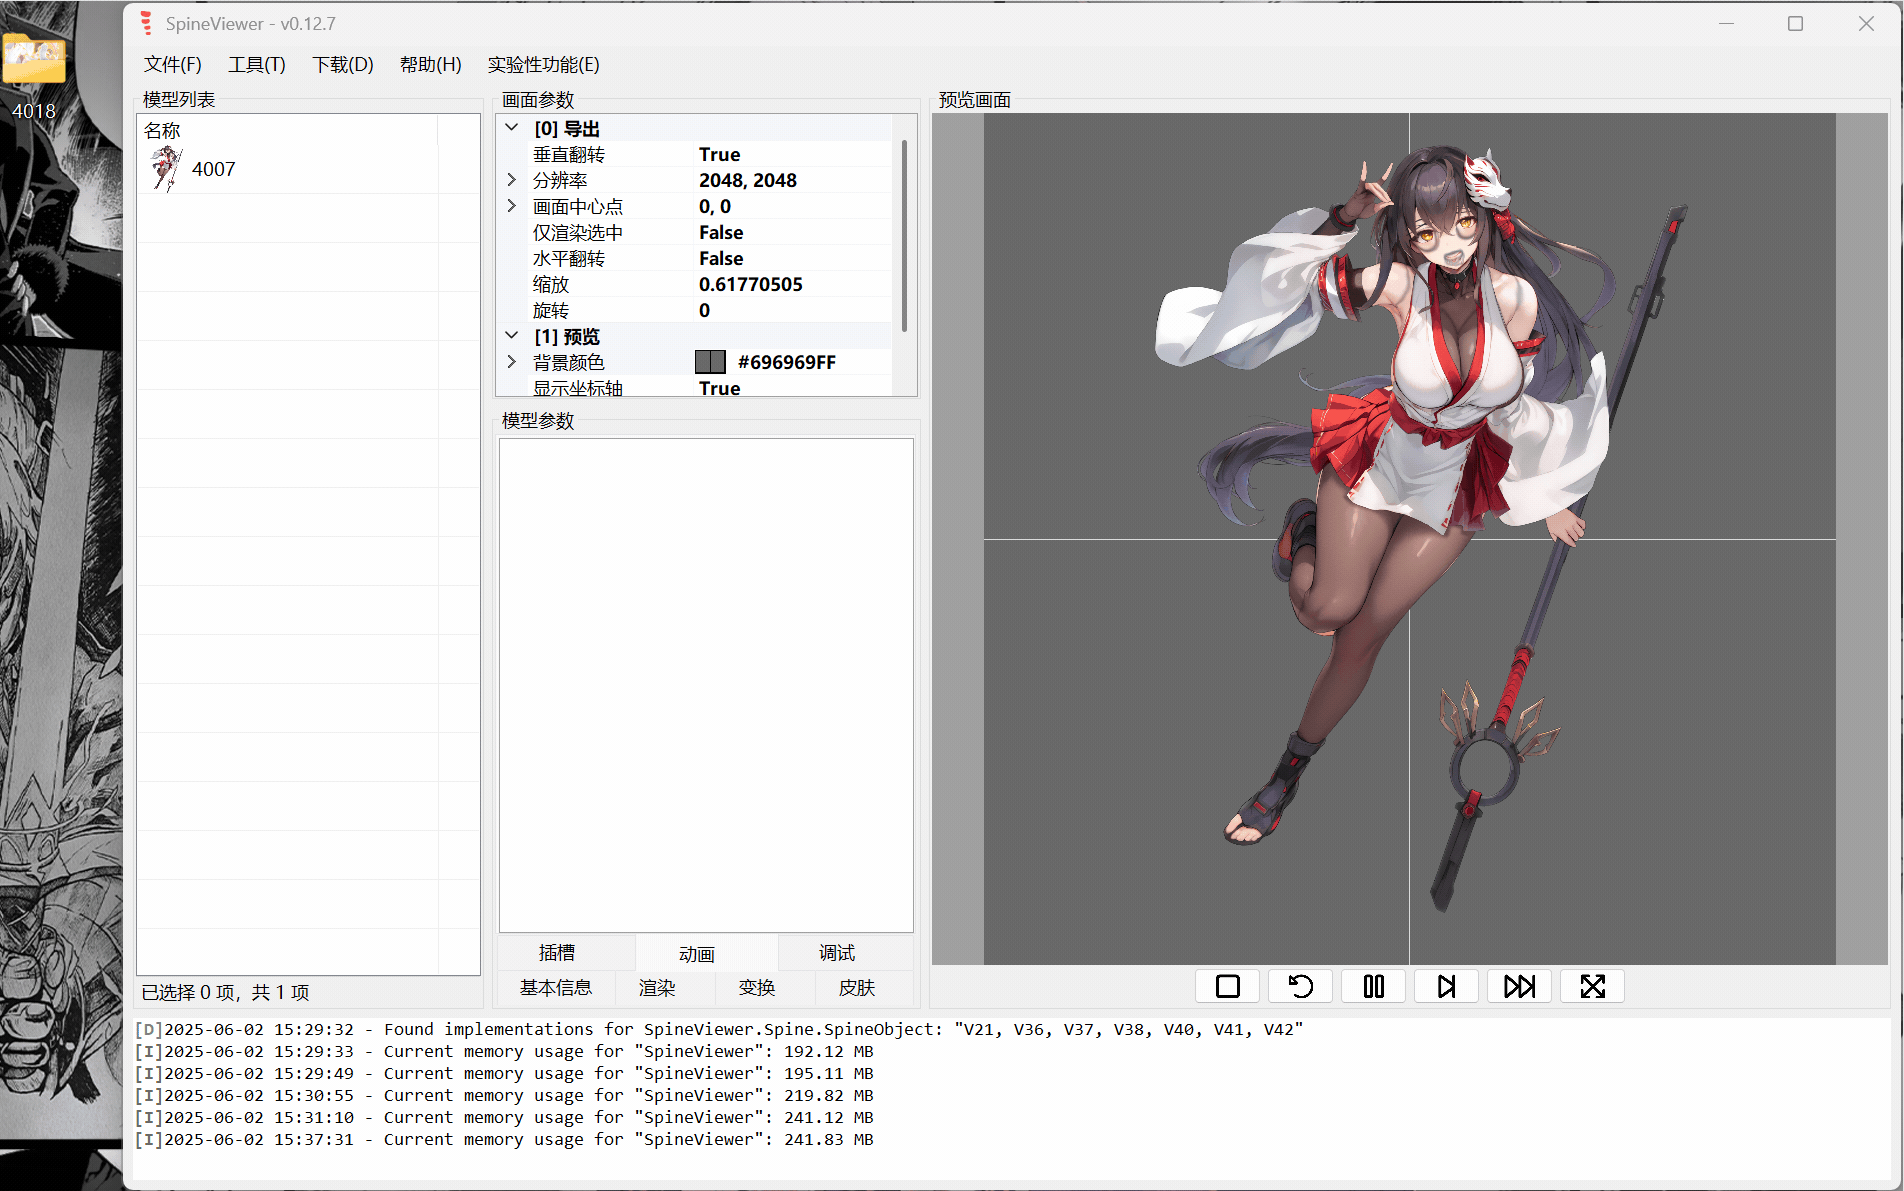This screenshot has height=1191, width=1904.
Task: Switch to the 皮肤 tab
Action: (x=857, y=988)
